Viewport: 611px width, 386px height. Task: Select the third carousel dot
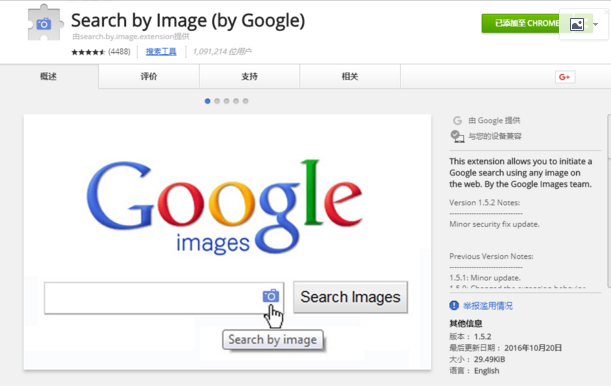[226, 101]
